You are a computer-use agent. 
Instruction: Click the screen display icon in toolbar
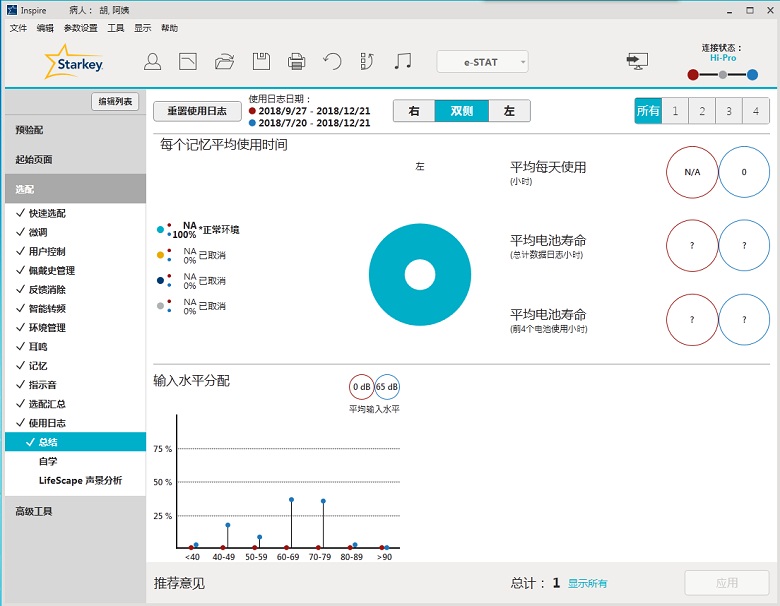(637, 61)
